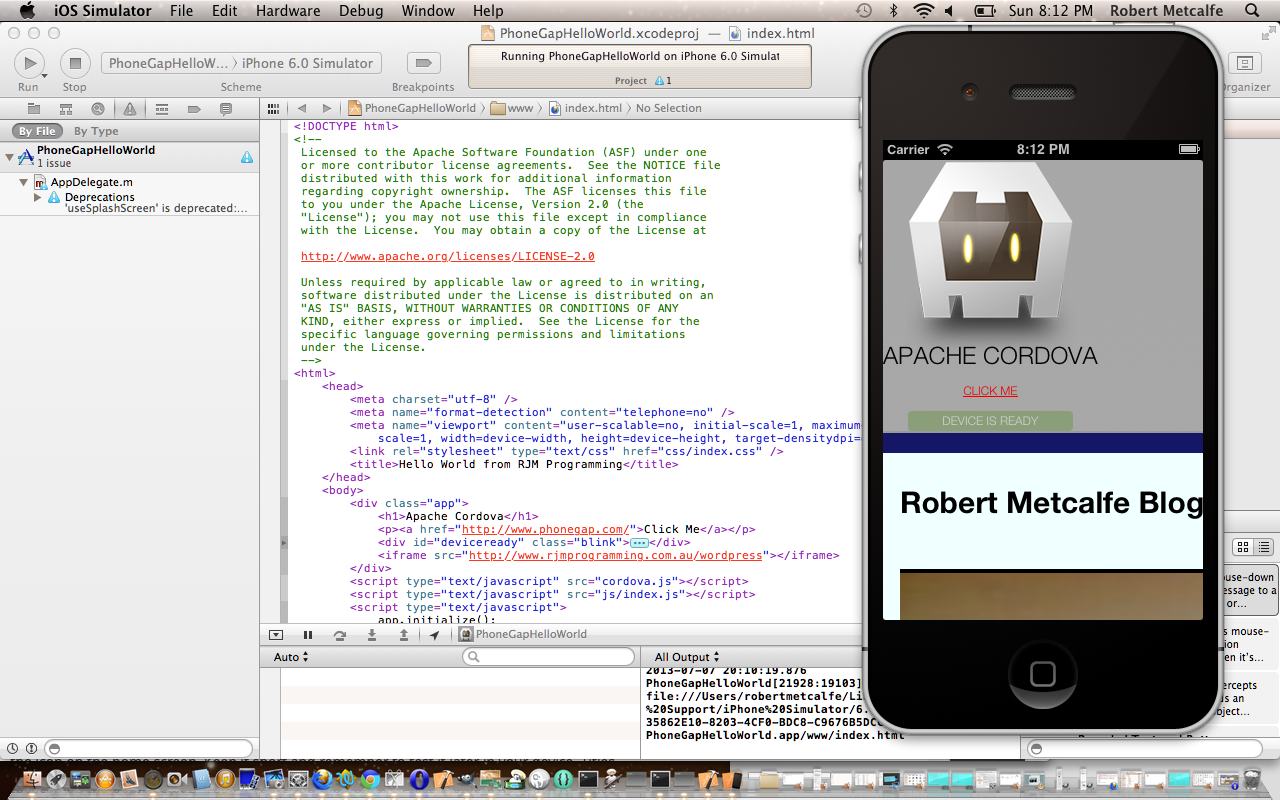Expand the Deprecations warning
The height and width of the screenshot is (800, 1280).
click(38, 197)
